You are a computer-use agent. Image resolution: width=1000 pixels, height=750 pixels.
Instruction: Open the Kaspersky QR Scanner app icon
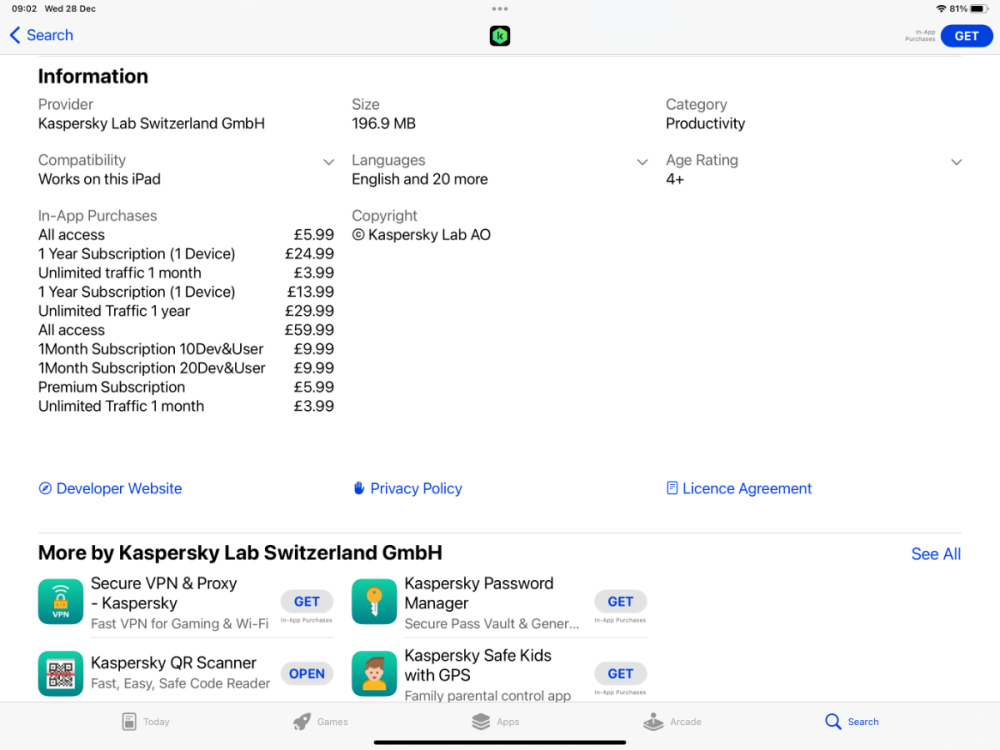61,673
